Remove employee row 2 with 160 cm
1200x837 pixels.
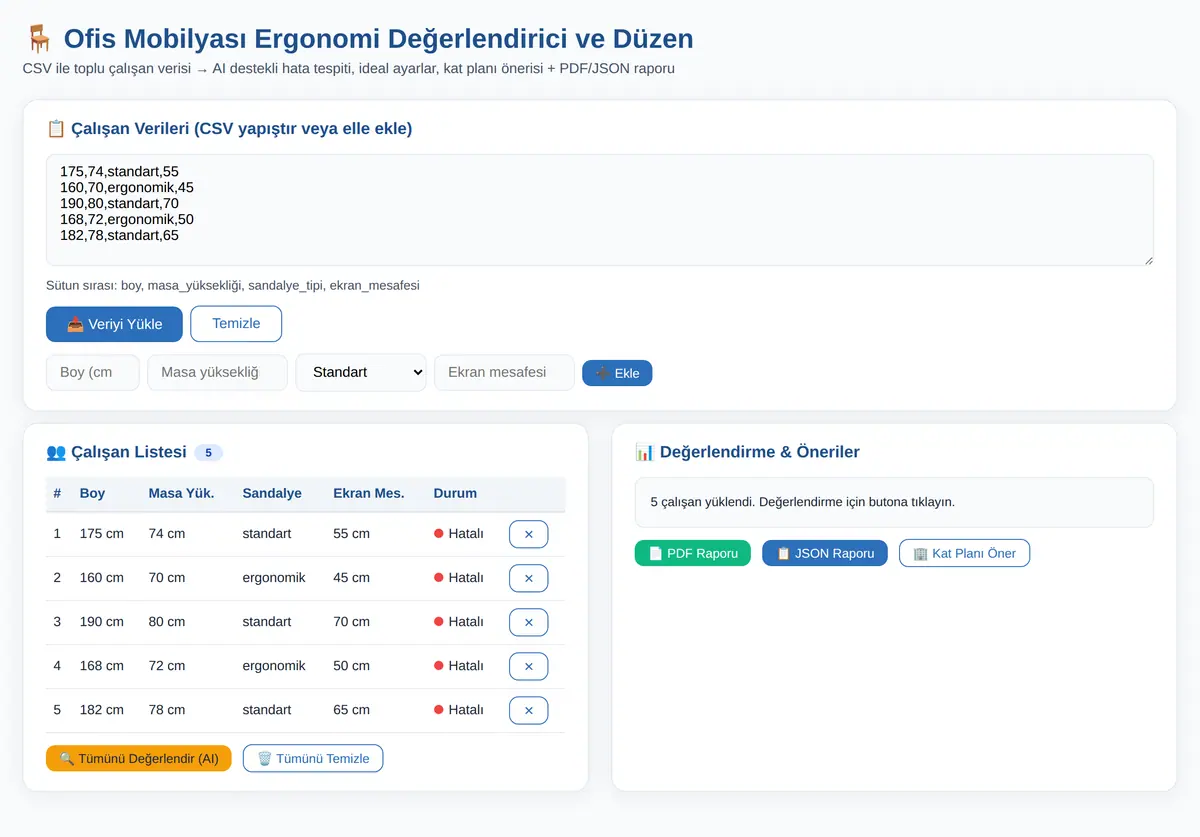tap(529, 578)
